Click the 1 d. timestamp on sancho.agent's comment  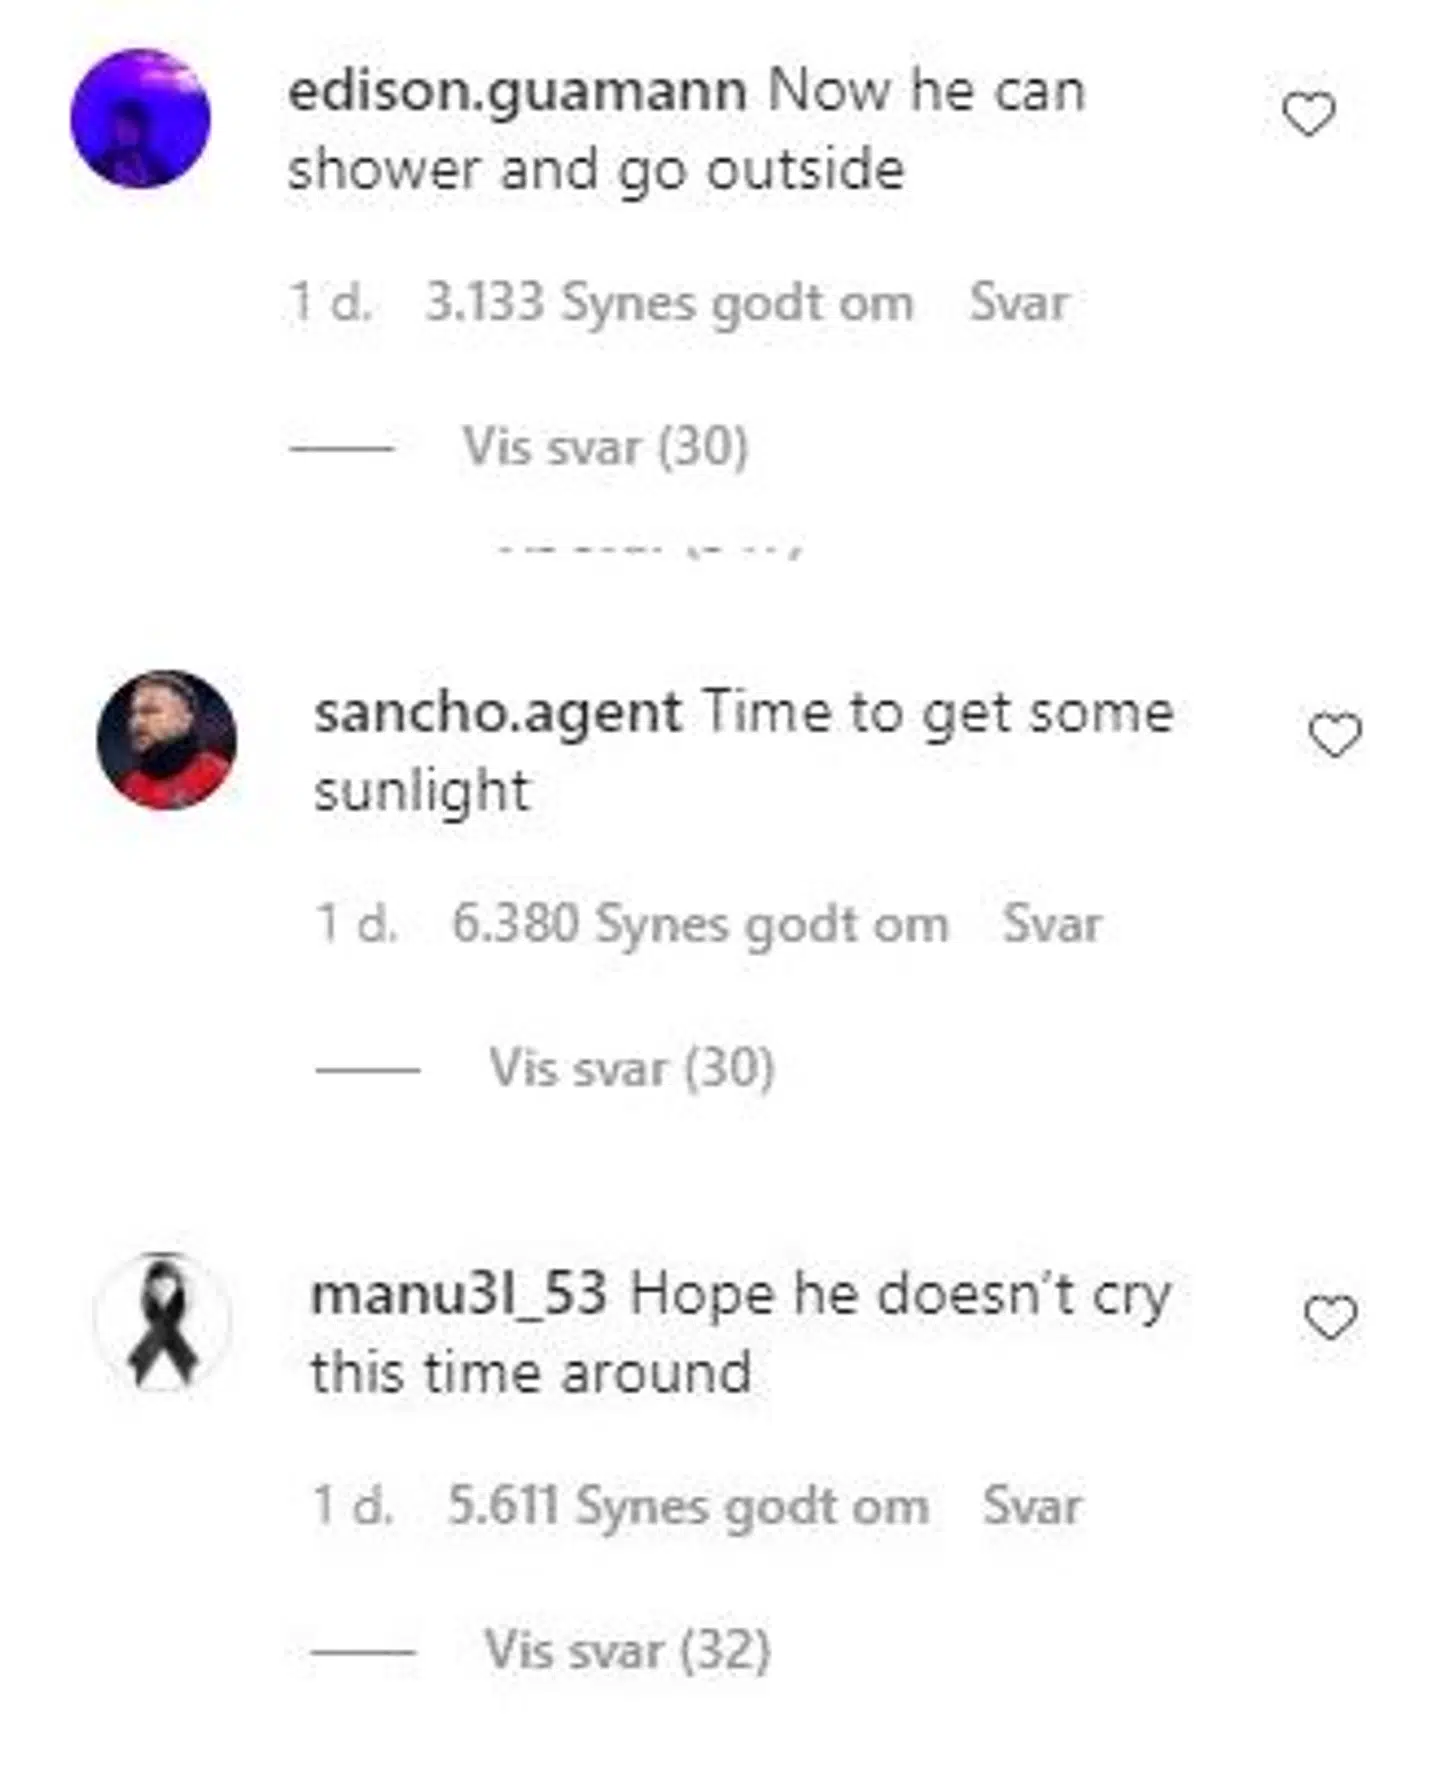pos(357,923)
